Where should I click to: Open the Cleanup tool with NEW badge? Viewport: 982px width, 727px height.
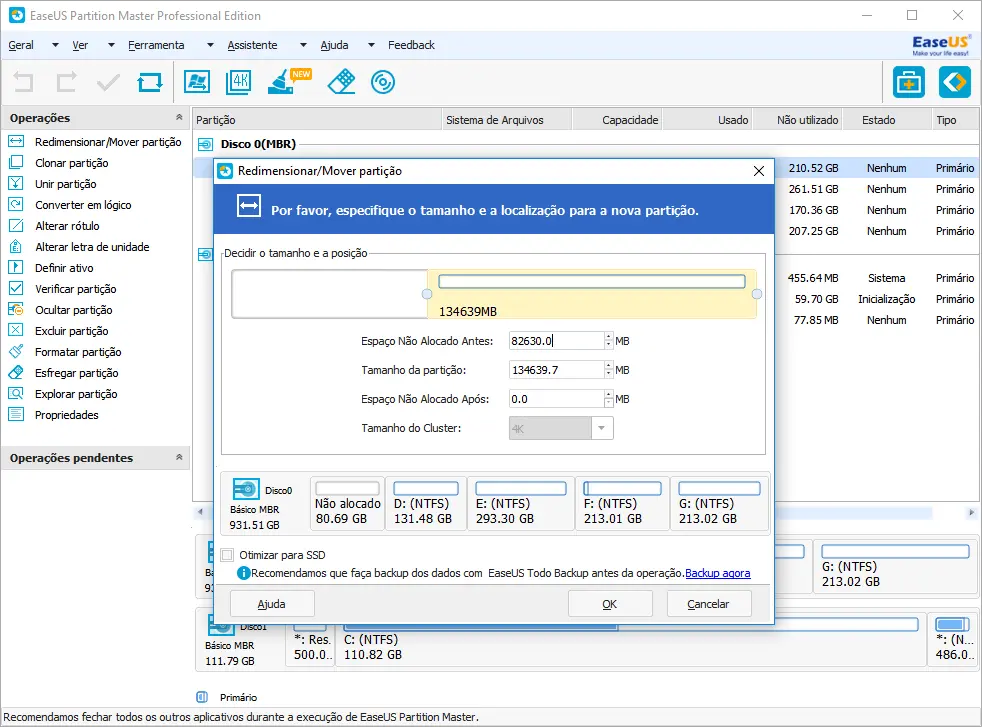(287, 82)
